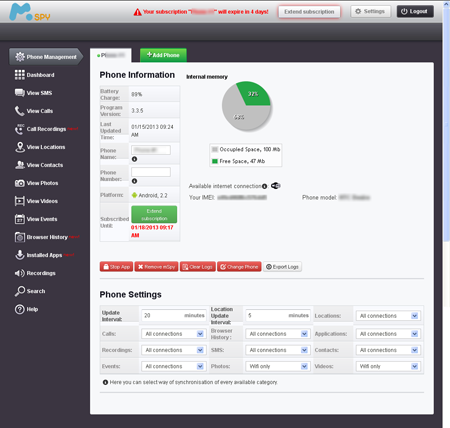
Task: Open the Photos Wifi only dropdown
Action: 278,366
